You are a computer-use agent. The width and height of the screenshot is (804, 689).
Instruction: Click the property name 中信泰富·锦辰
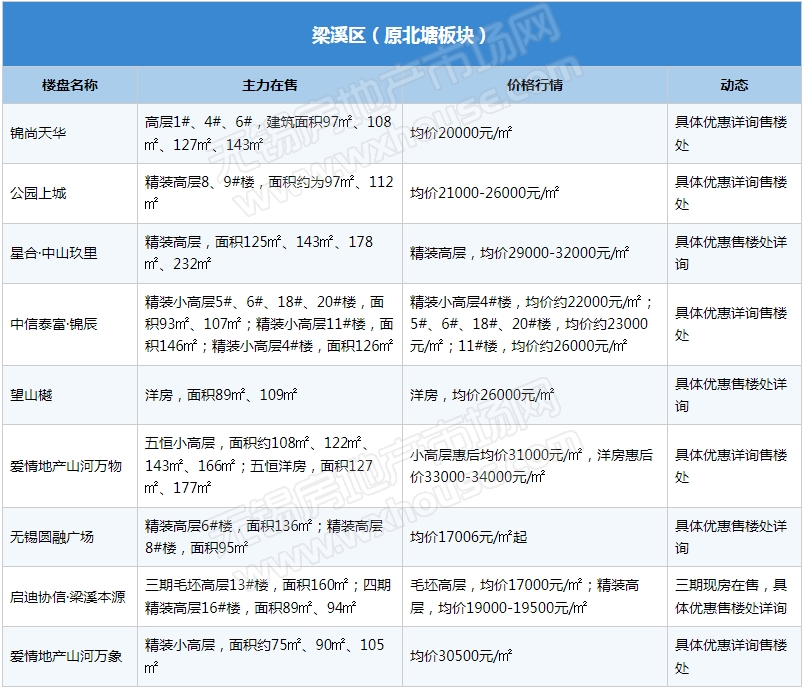54,324
